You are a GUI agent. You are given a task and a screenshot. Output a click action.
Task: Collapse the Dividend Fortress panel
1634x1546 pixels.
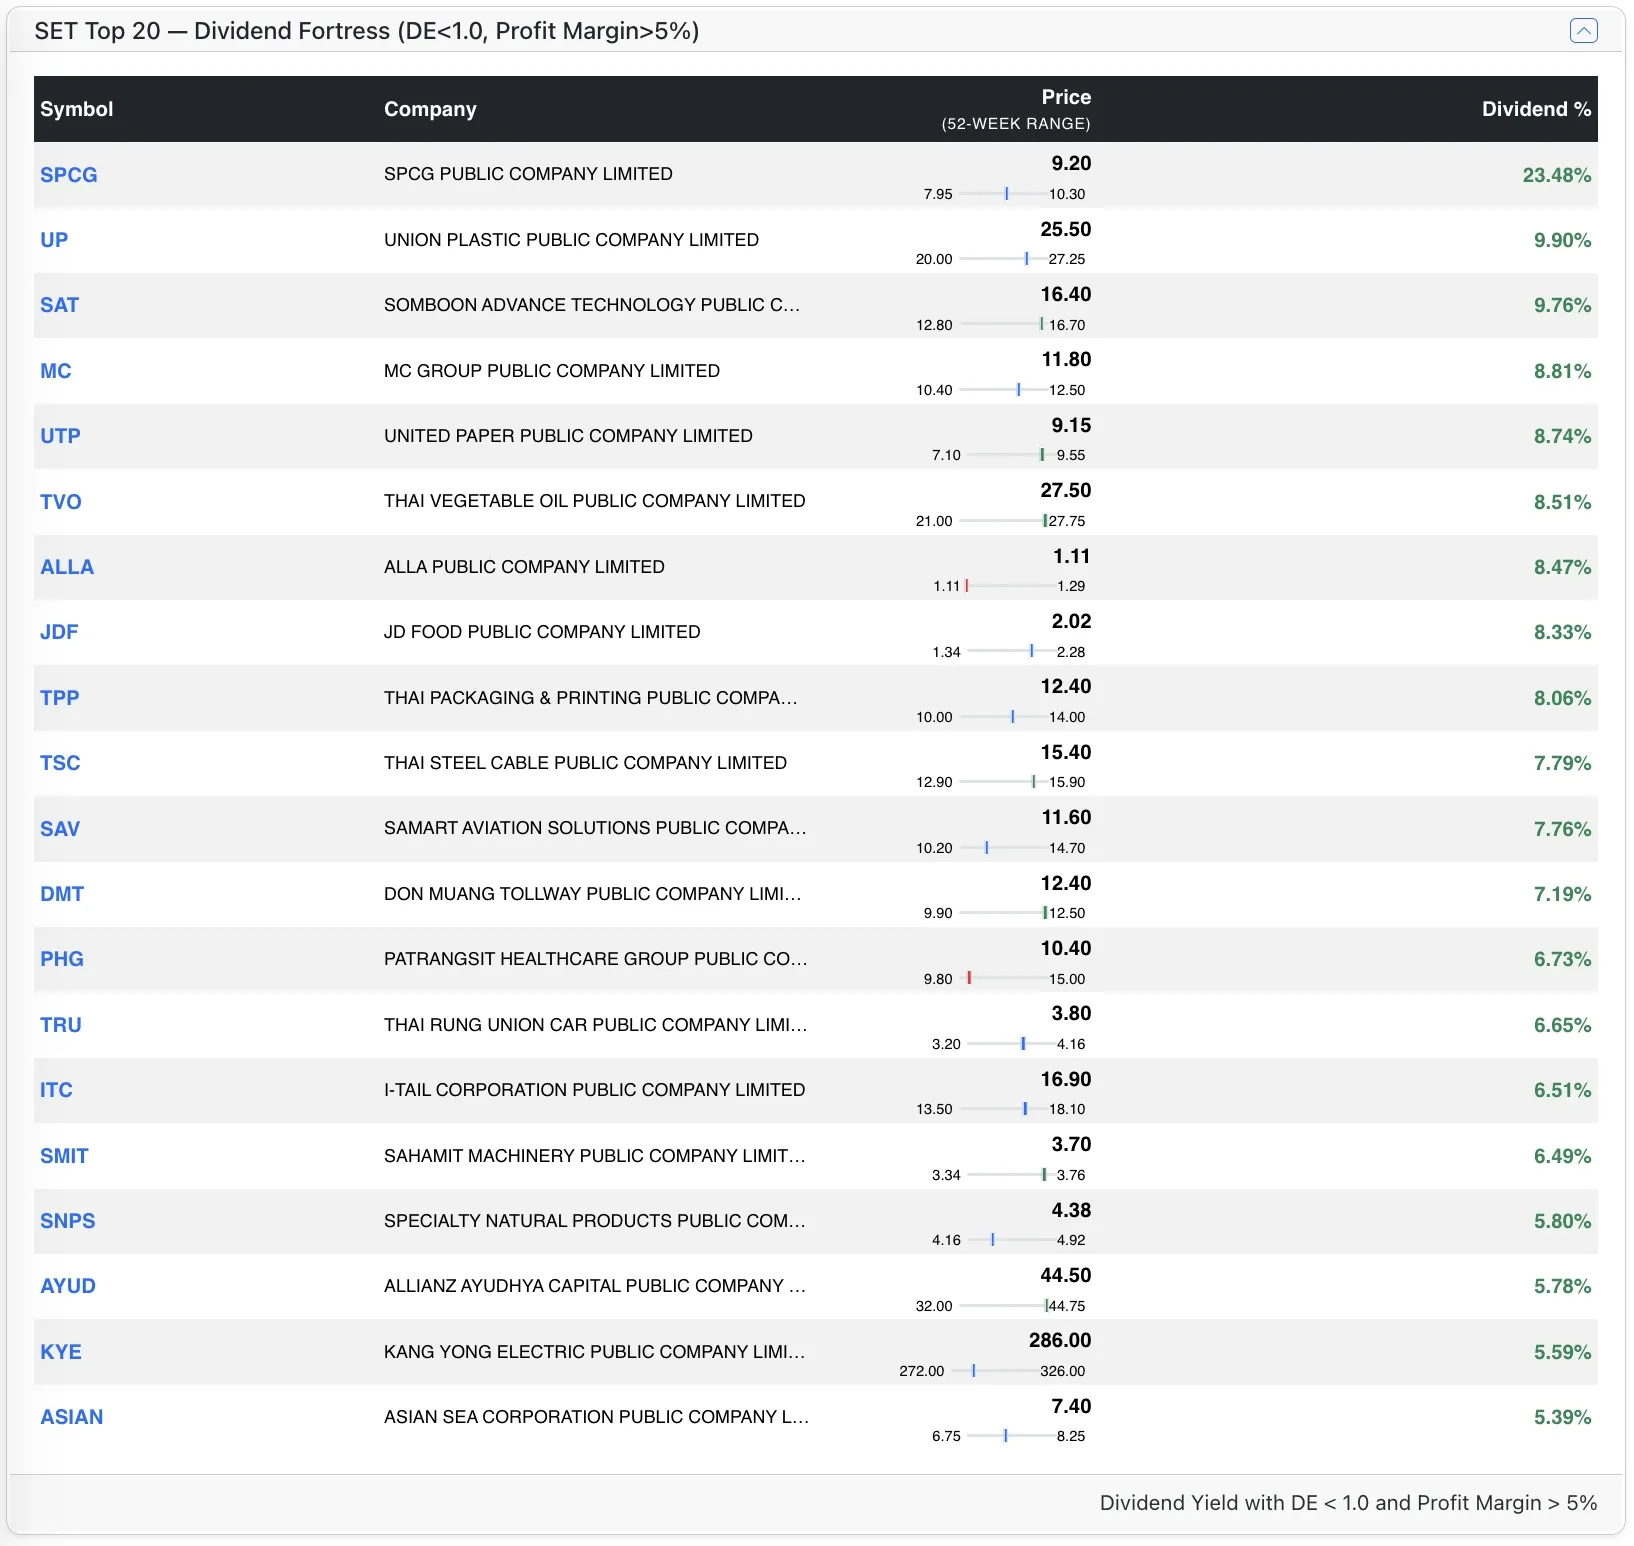click(1583, 31)
